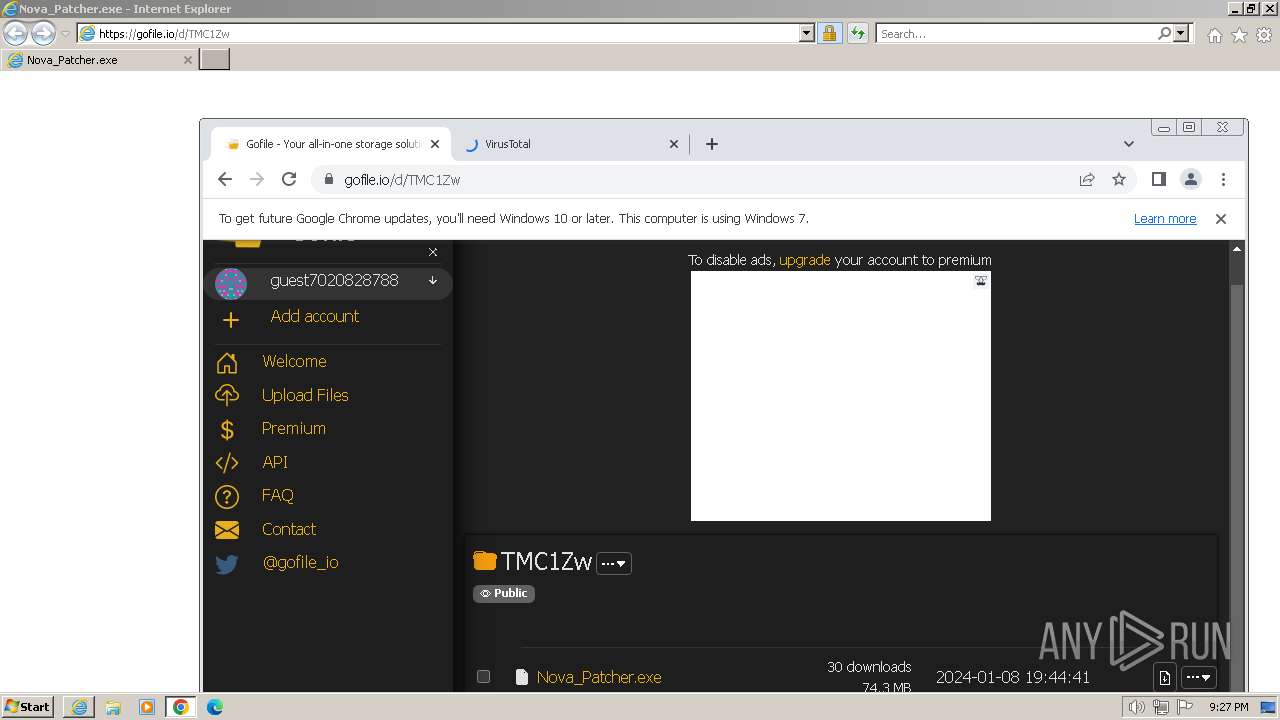Open IE search provider dropdown
This screenshot has height=720, width=1280.
(x=1181, y=33)
